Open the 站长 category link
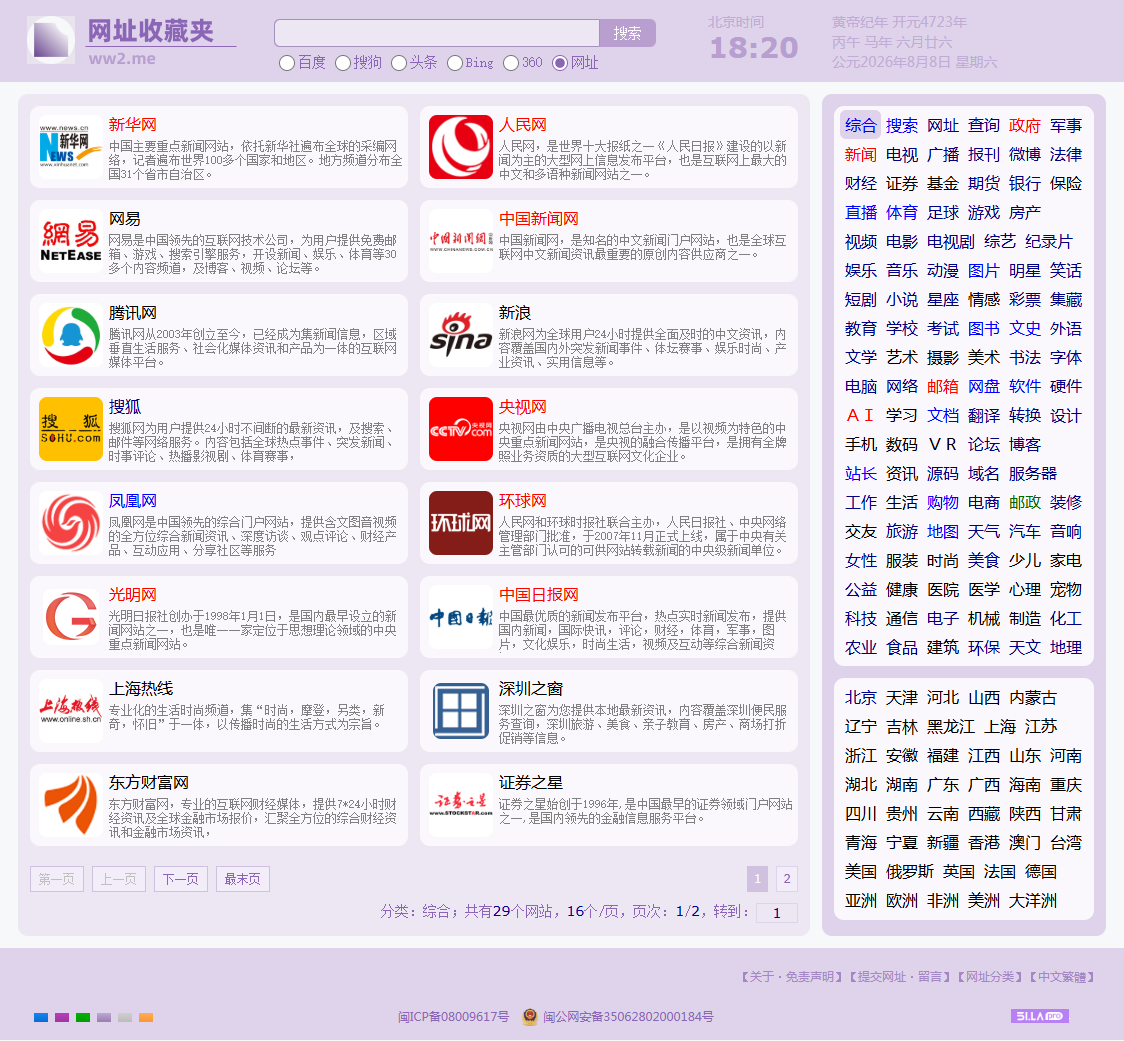This screenshot has width=1124, height=1041. (x=860, y=474)
